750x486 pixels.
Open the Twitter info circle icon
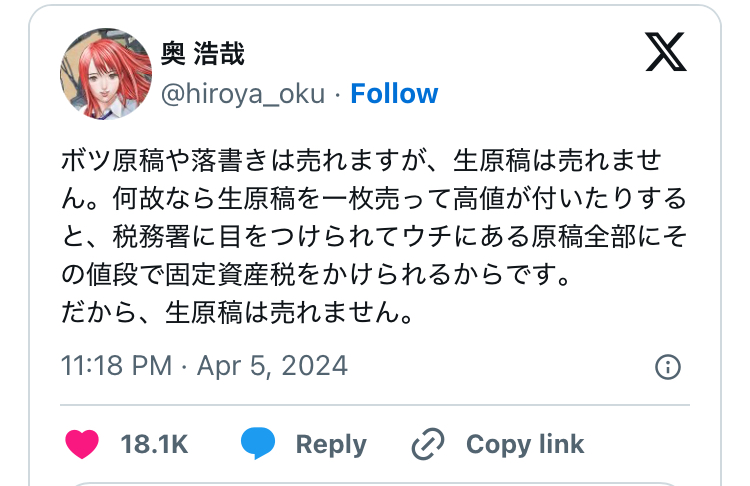click(x=667, y=367)
